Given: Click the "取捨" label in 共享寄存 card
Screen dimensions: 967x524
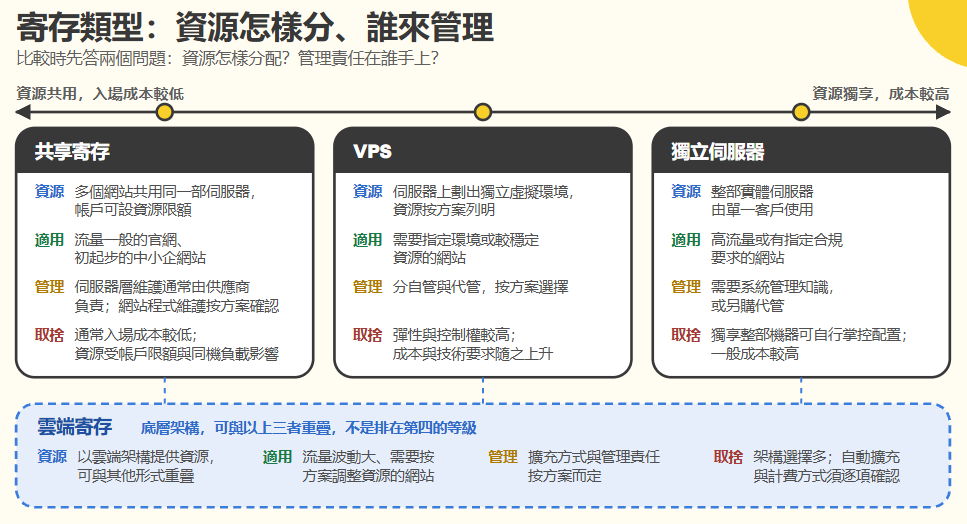Looking at the screenshot, I should tap(49, 335).
